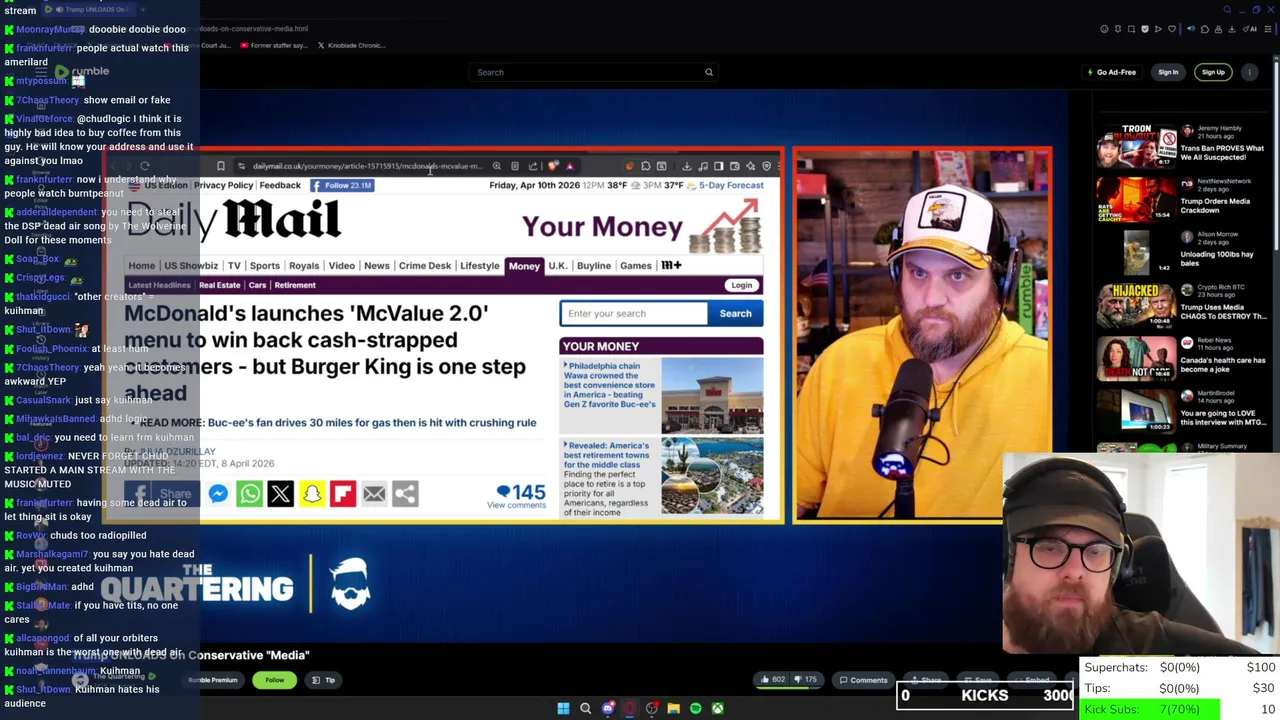Select the Home tab on Daily Mail
Viewport: 1280px width, 720px height.
pos(142,266)
